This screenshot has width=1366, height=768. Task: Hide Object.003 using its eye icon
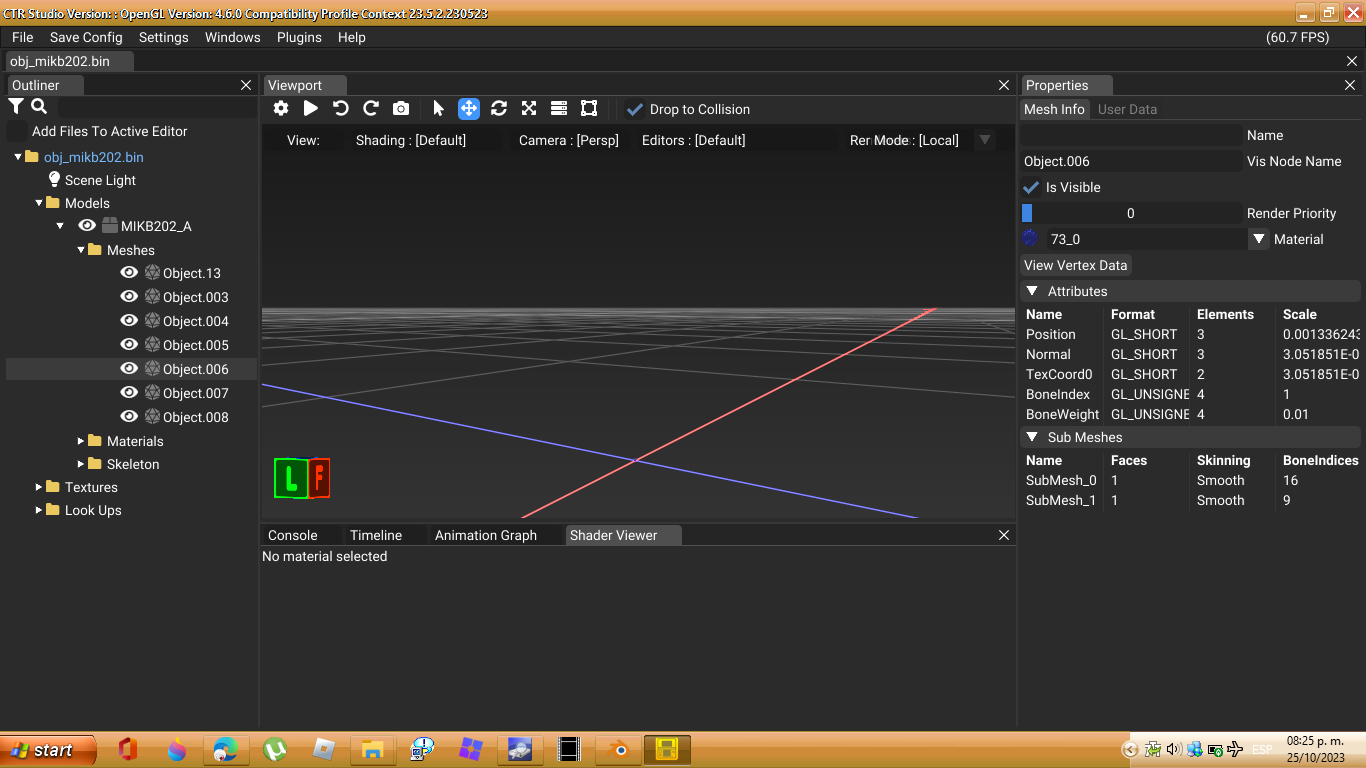129,296
